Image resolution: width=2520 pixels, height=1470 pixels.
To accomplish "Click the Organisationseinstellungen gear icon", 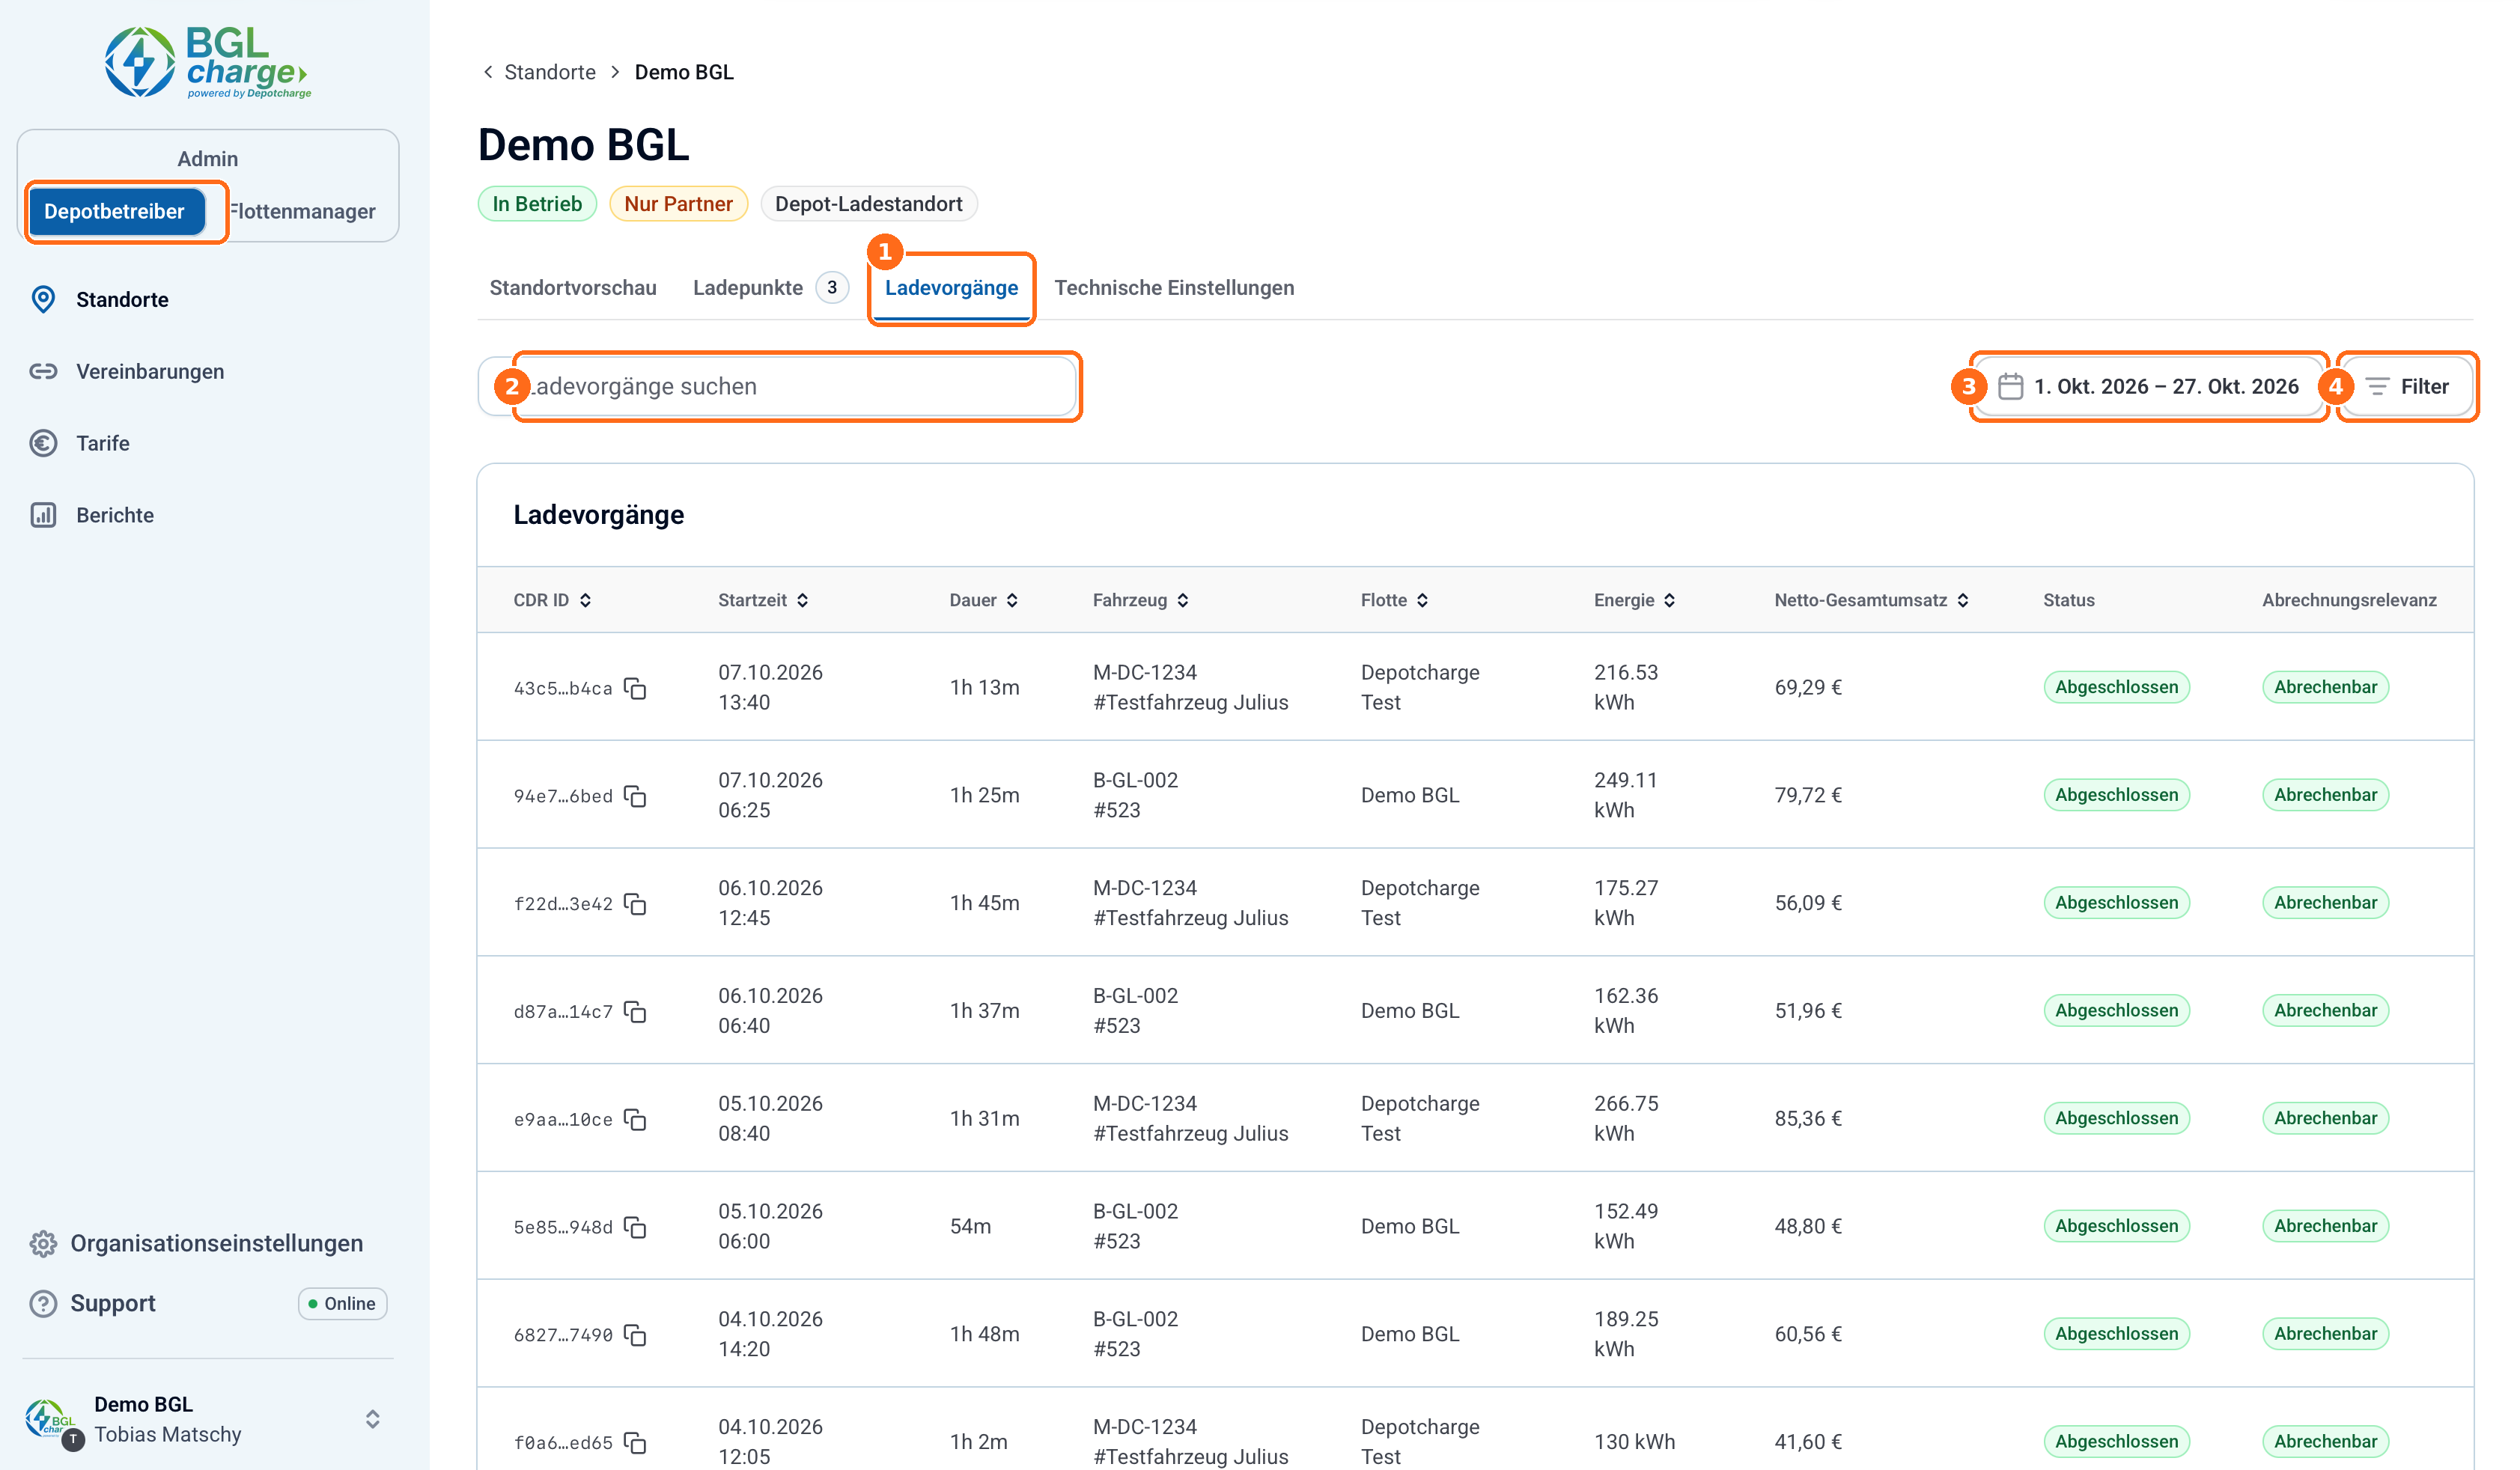I will point(43,1244).
